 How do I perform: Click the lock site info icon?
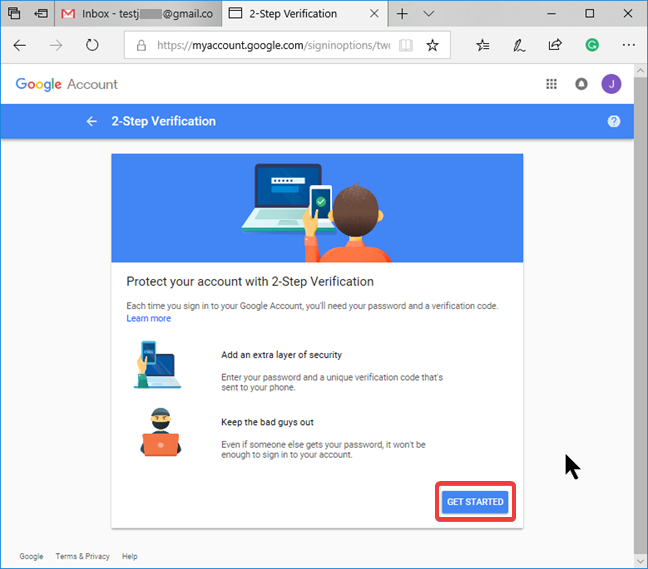click(141, 45)
